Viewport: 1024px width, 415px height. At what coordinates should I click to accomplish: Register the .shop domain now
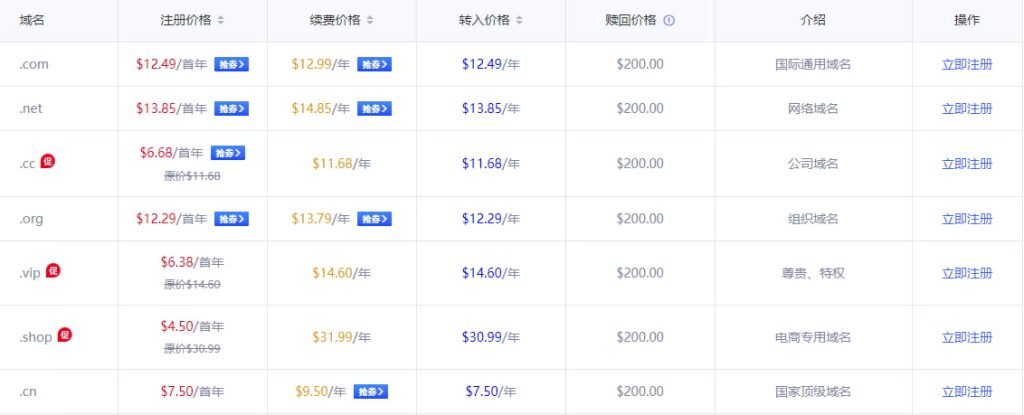click(967, 338)
